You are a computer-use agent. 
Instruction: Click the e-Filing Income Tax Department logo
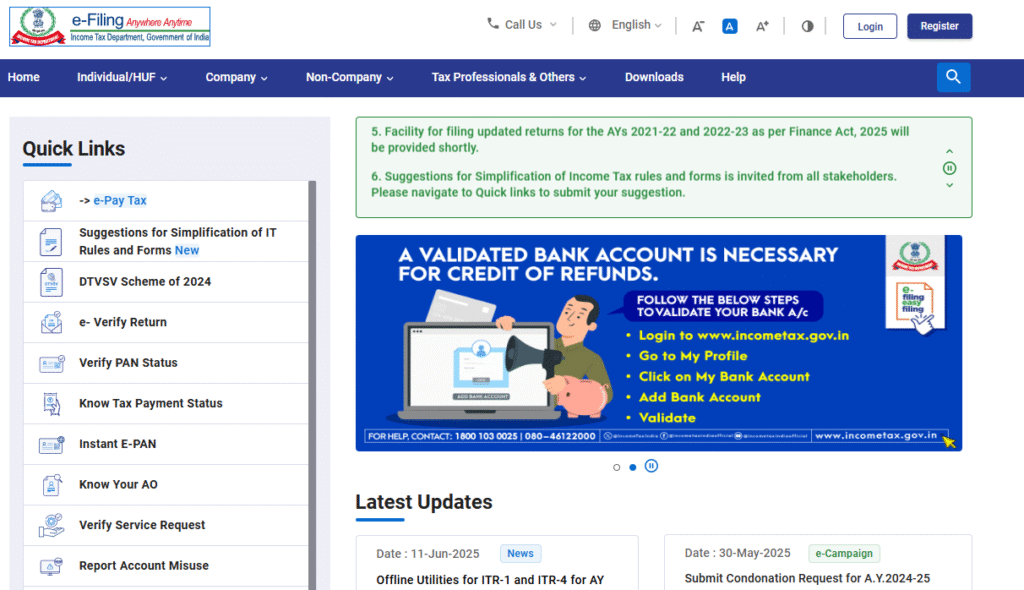click(110, 26)
